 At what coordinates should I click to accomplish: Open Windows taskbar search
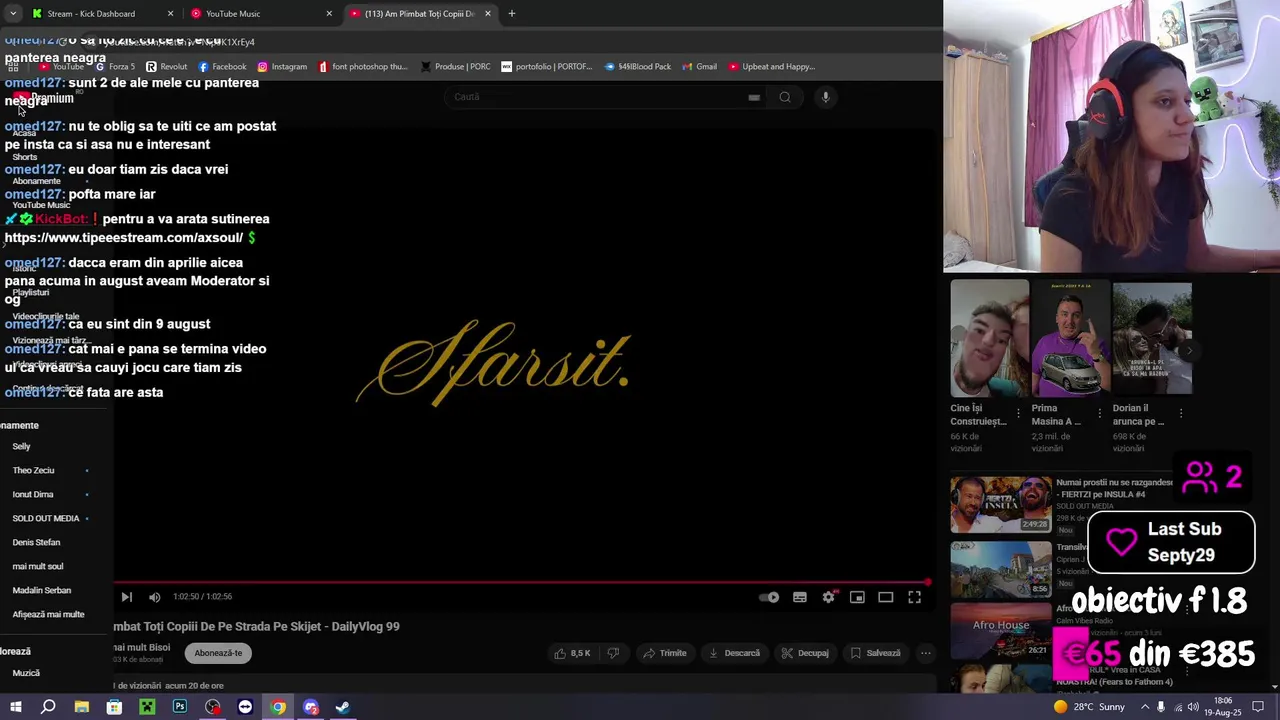(48, 707)
